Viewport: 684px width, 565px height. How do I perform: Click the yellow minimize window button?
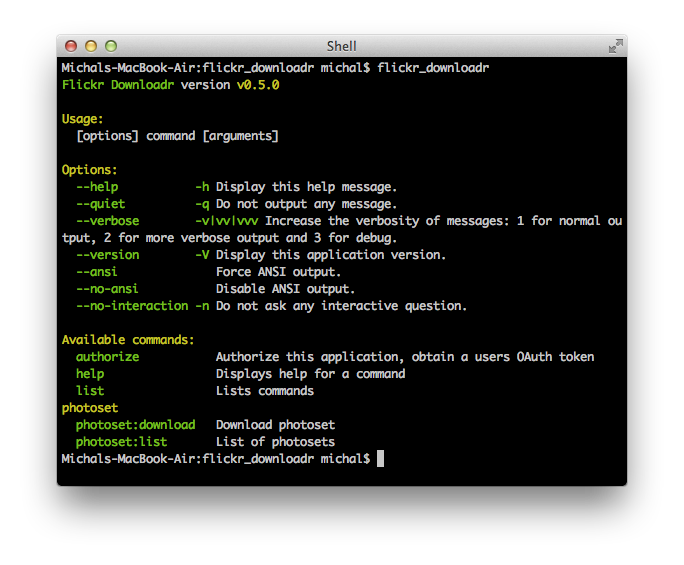(x=91, y=46)
